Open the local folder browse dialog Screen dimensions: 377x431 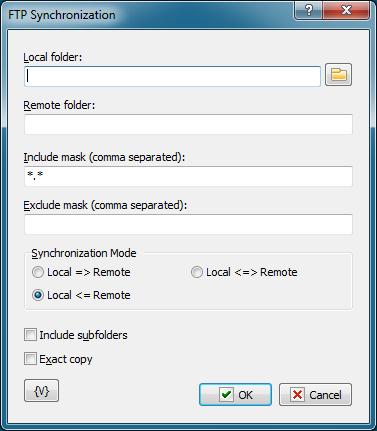(x=338, y=75)
